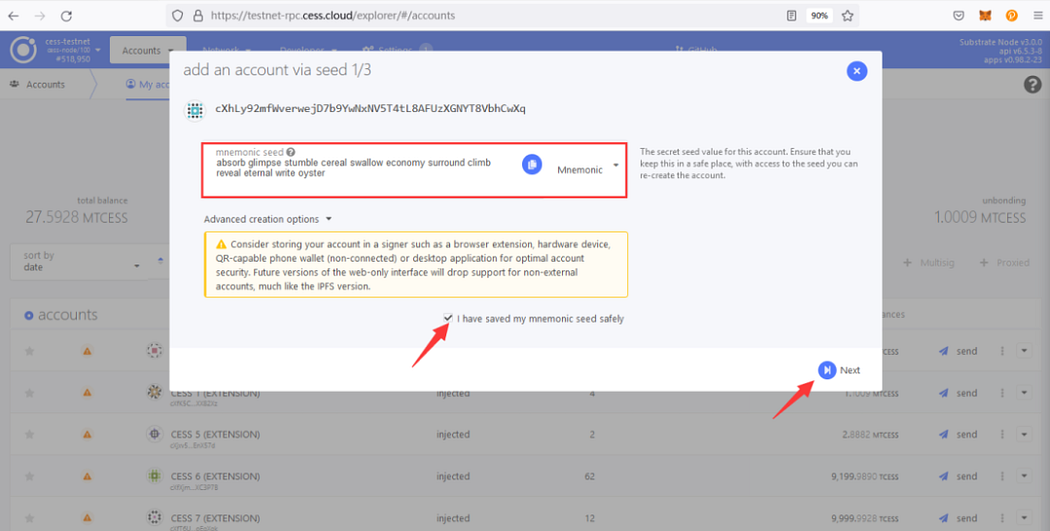Click the warning icon in CESS 5 row
The width and height of the screenshot is (1050, 531).
[x=87, y=435]
